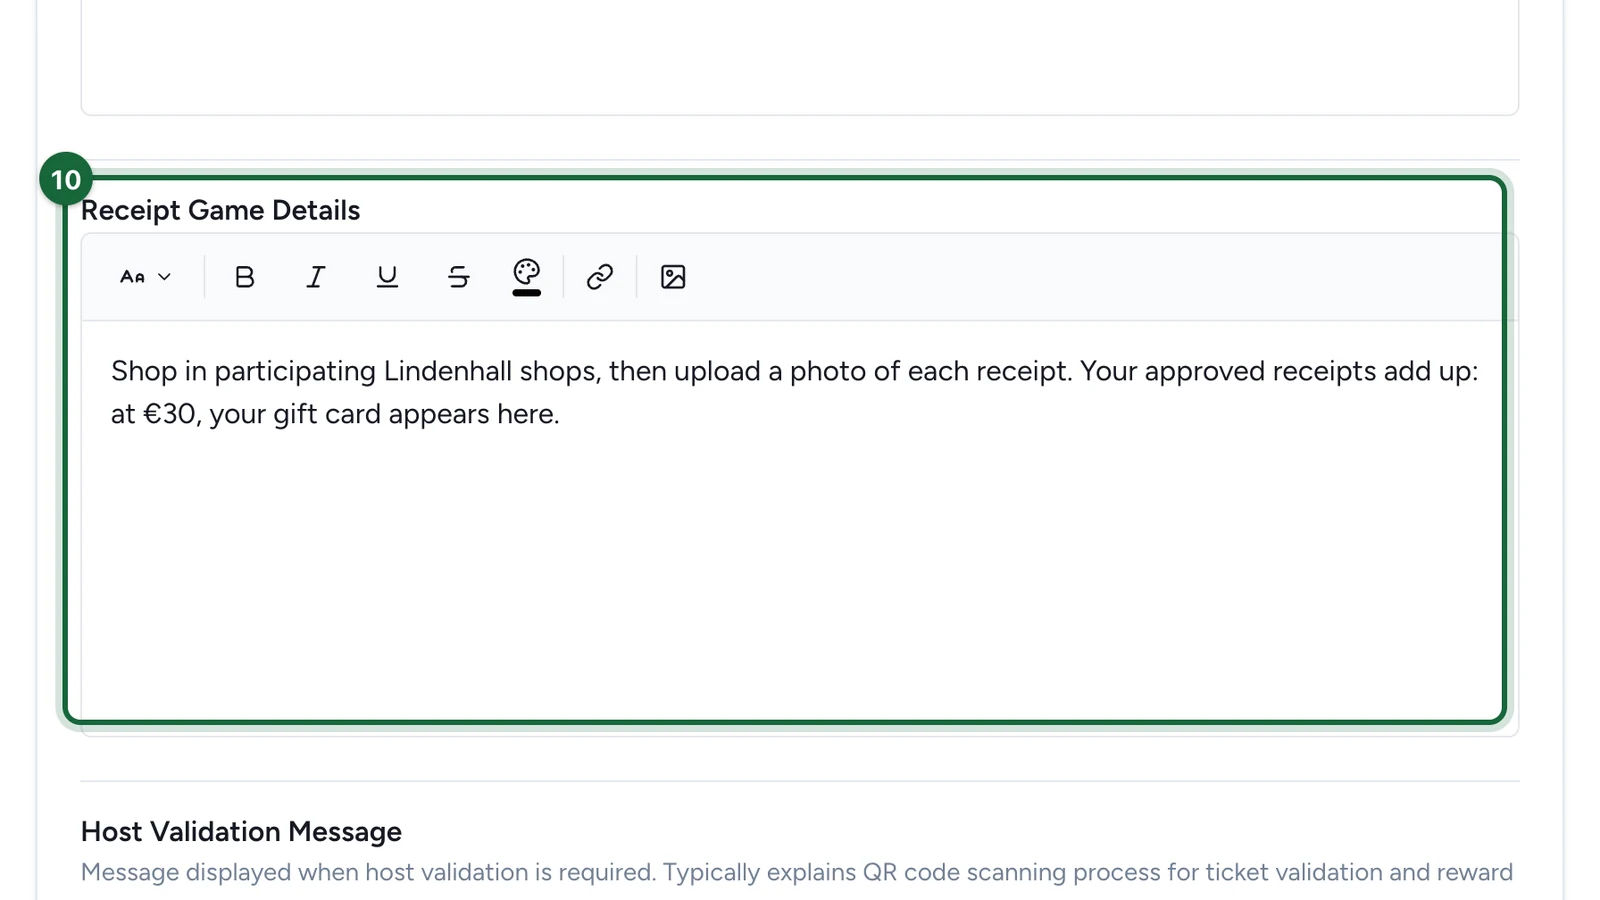Apply italic style with the I icon

[315, 277]
